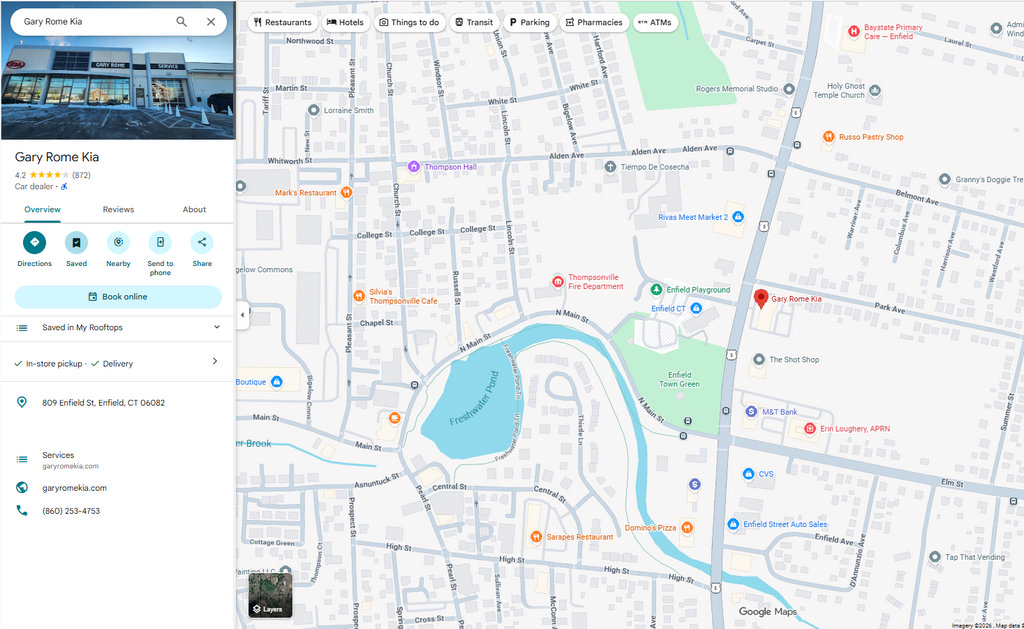This screenshot has width=1024, height=629.
Task: Click the search magnifier icon
Action: pyautogui.click(x=182, y=22)
